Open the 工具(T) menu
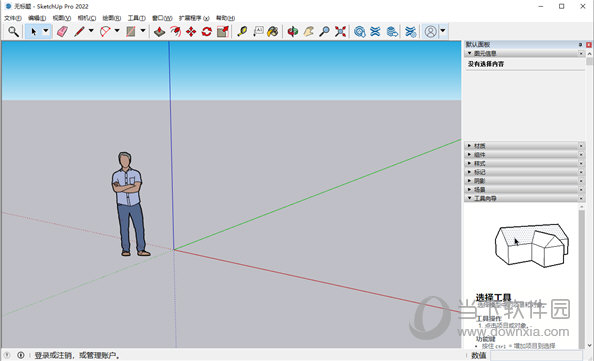This screenshot has width=594, height=361. (x=136, y=18)
